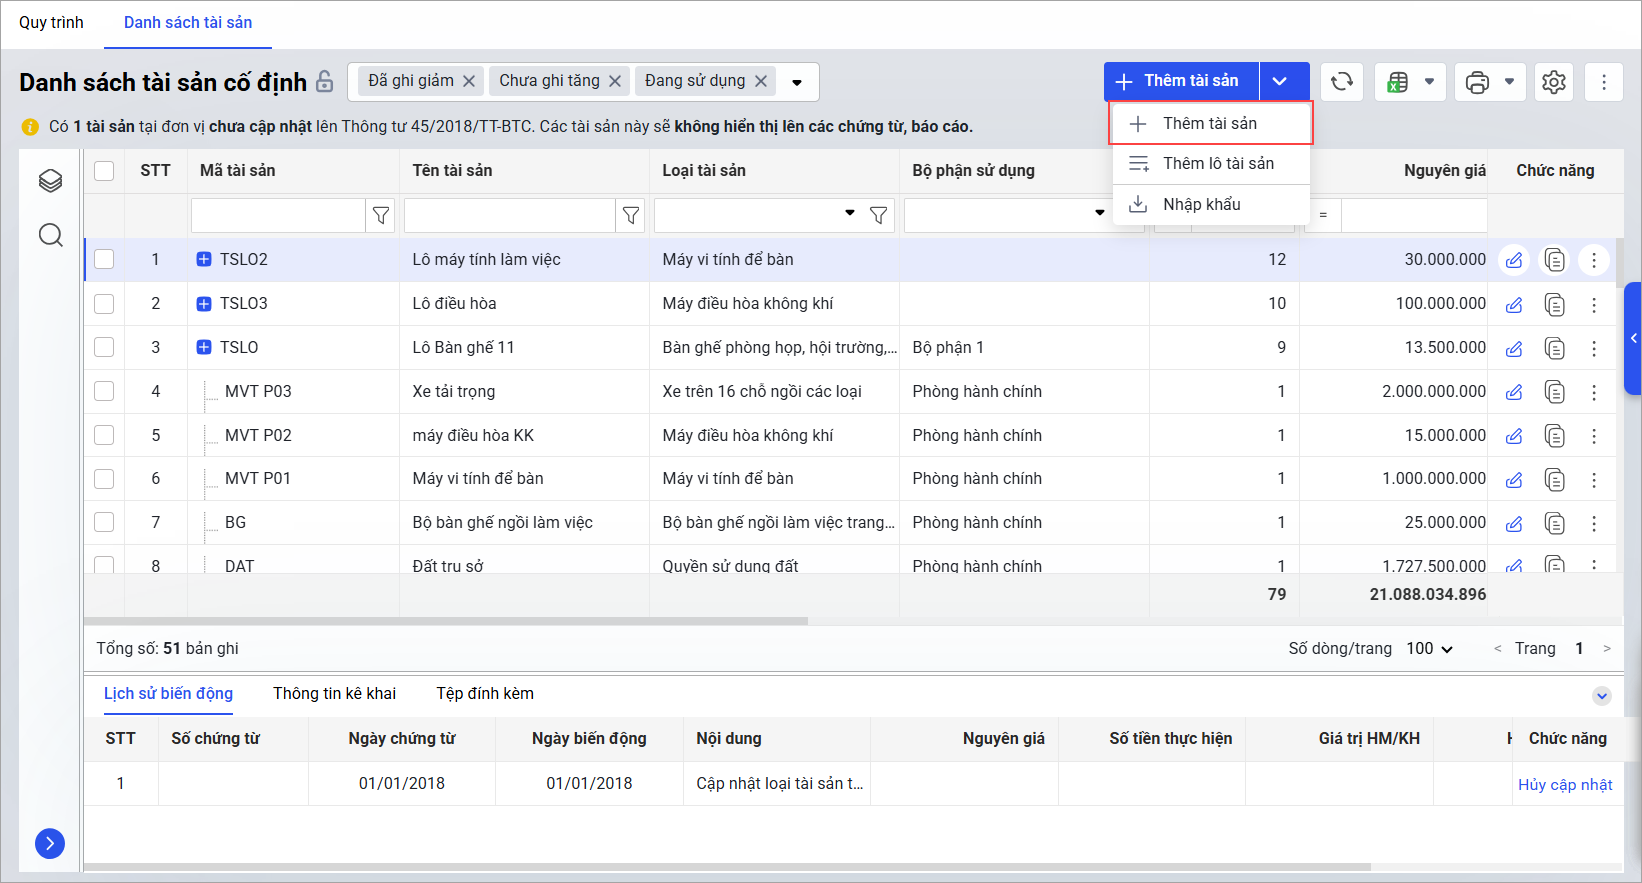Screen dimensions: 1642x883
Task: Click the printer icon in toolbar
Action: [1477, 82]
